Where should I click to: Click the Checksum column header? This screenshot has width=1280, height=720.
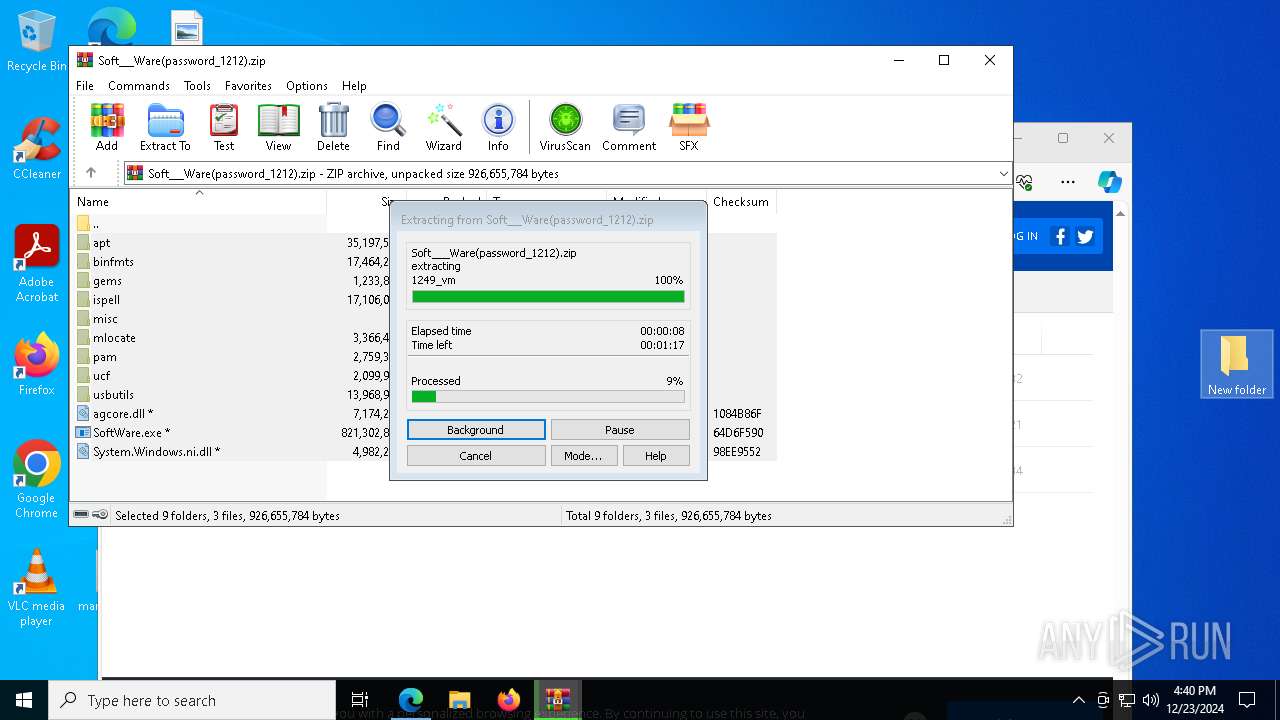[741, 202]
